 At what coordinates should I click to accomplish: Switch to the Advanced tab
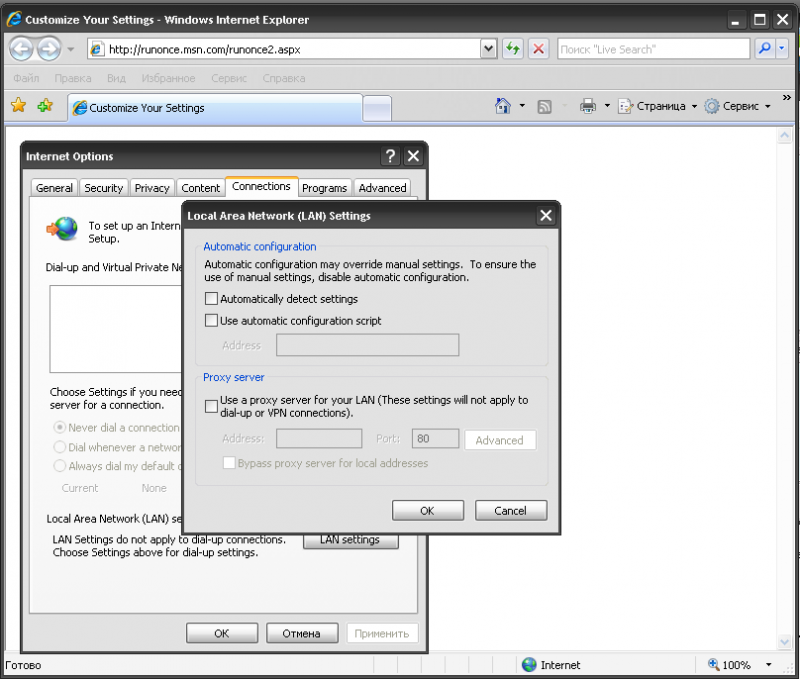pos(383,188)
